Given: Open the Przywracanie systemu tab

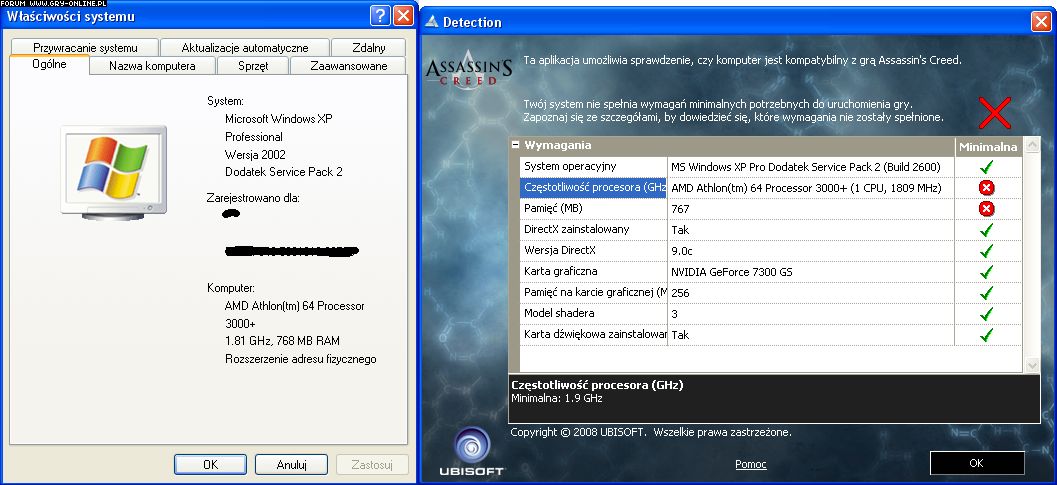Looking at the screenshot, I should click(x=85, y=47).
